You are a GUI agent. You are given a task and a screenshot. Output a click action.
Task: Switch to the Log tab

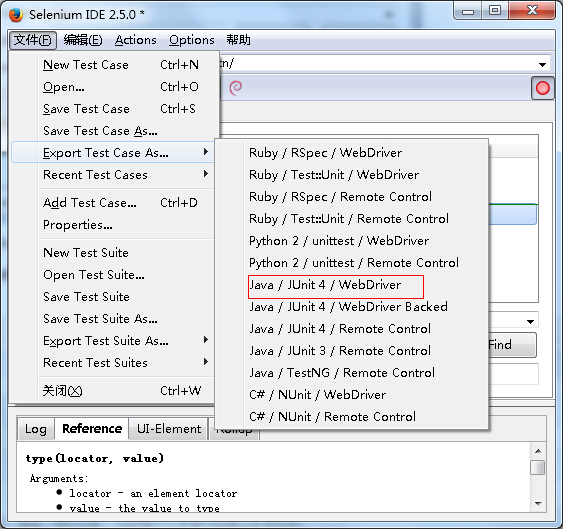point(36,429)
